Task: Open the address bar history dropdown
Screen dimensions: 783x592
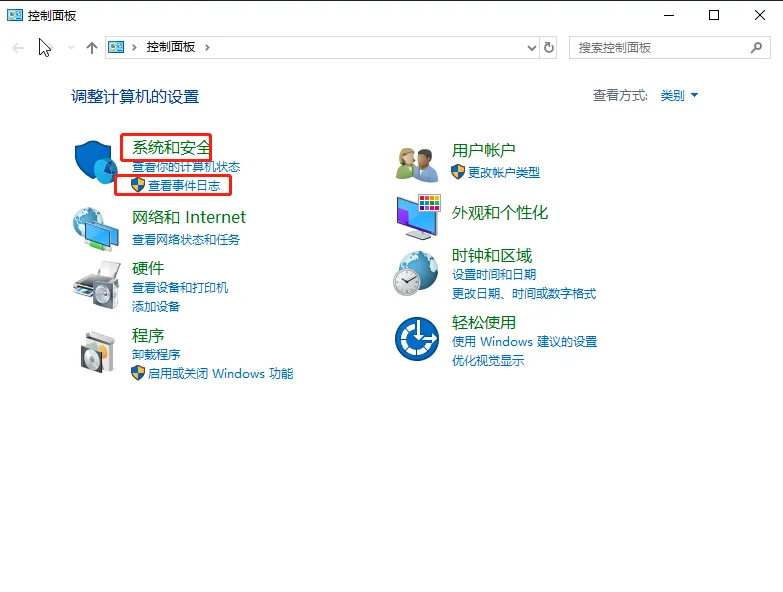Action: [x=532, y=48]
